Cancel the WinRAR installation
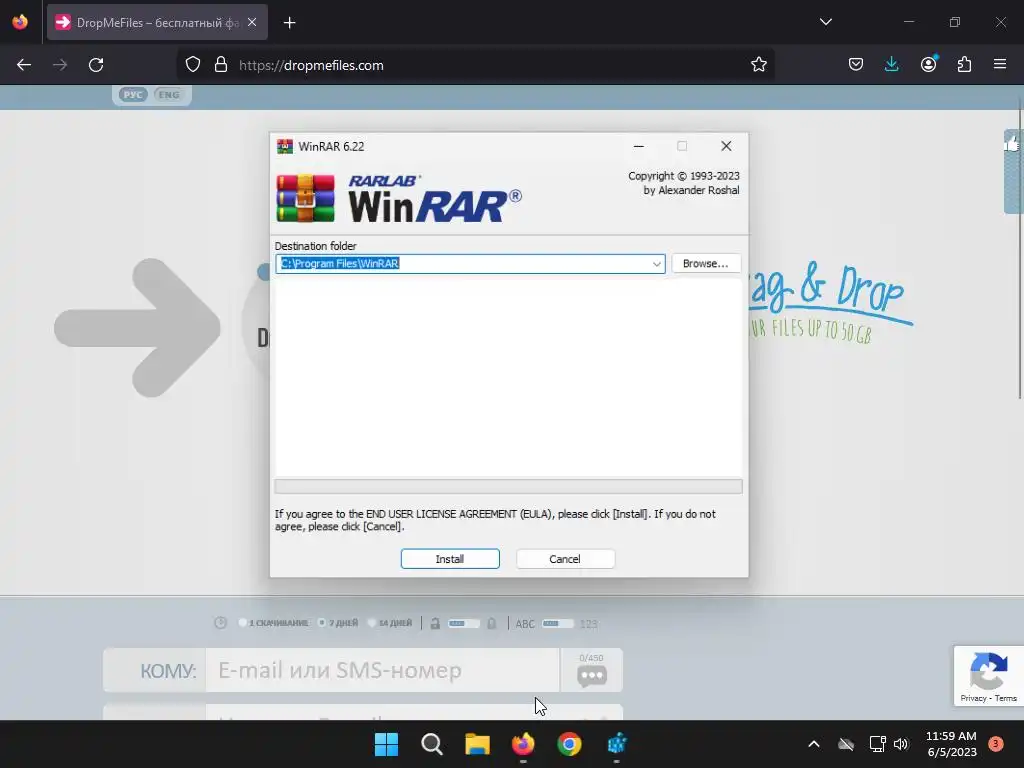 click(x=565, y=559)
